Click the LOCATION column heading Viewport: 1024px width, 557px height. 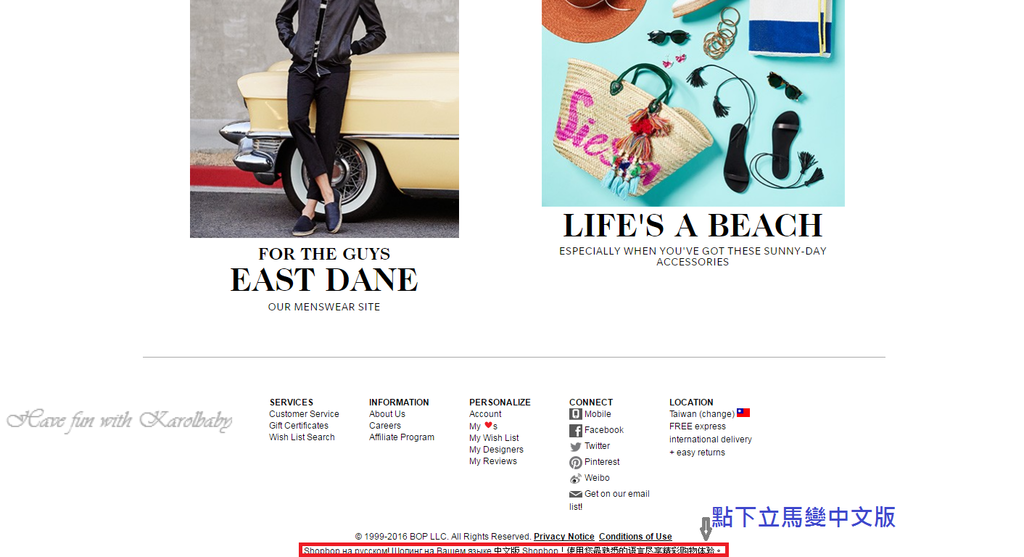click(691, 402)
